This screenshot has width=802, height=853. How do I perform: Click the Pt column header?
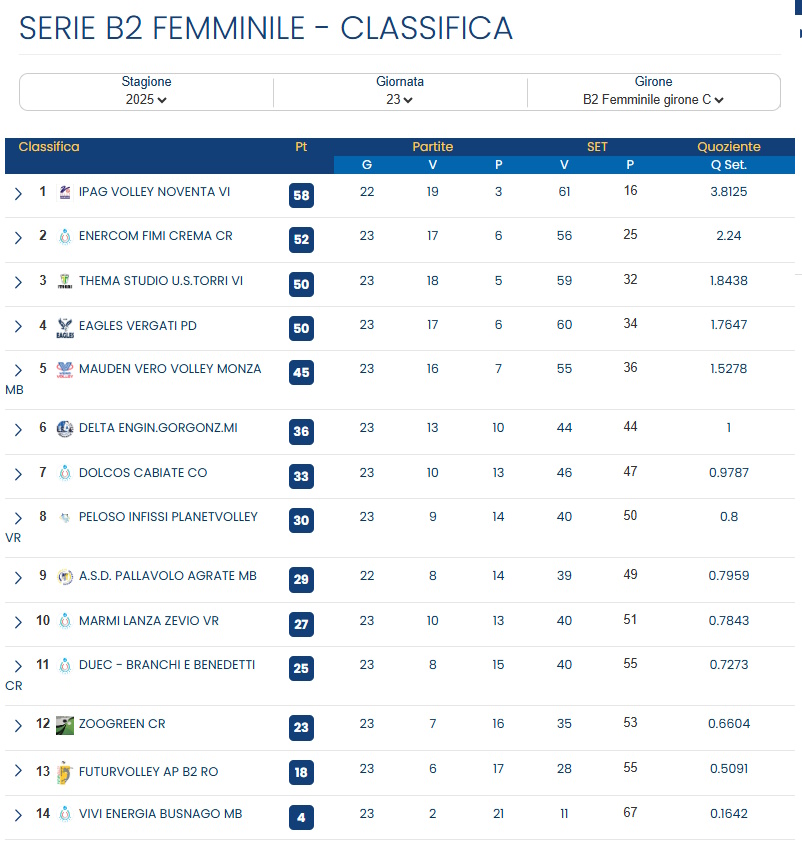pos(301,147)
